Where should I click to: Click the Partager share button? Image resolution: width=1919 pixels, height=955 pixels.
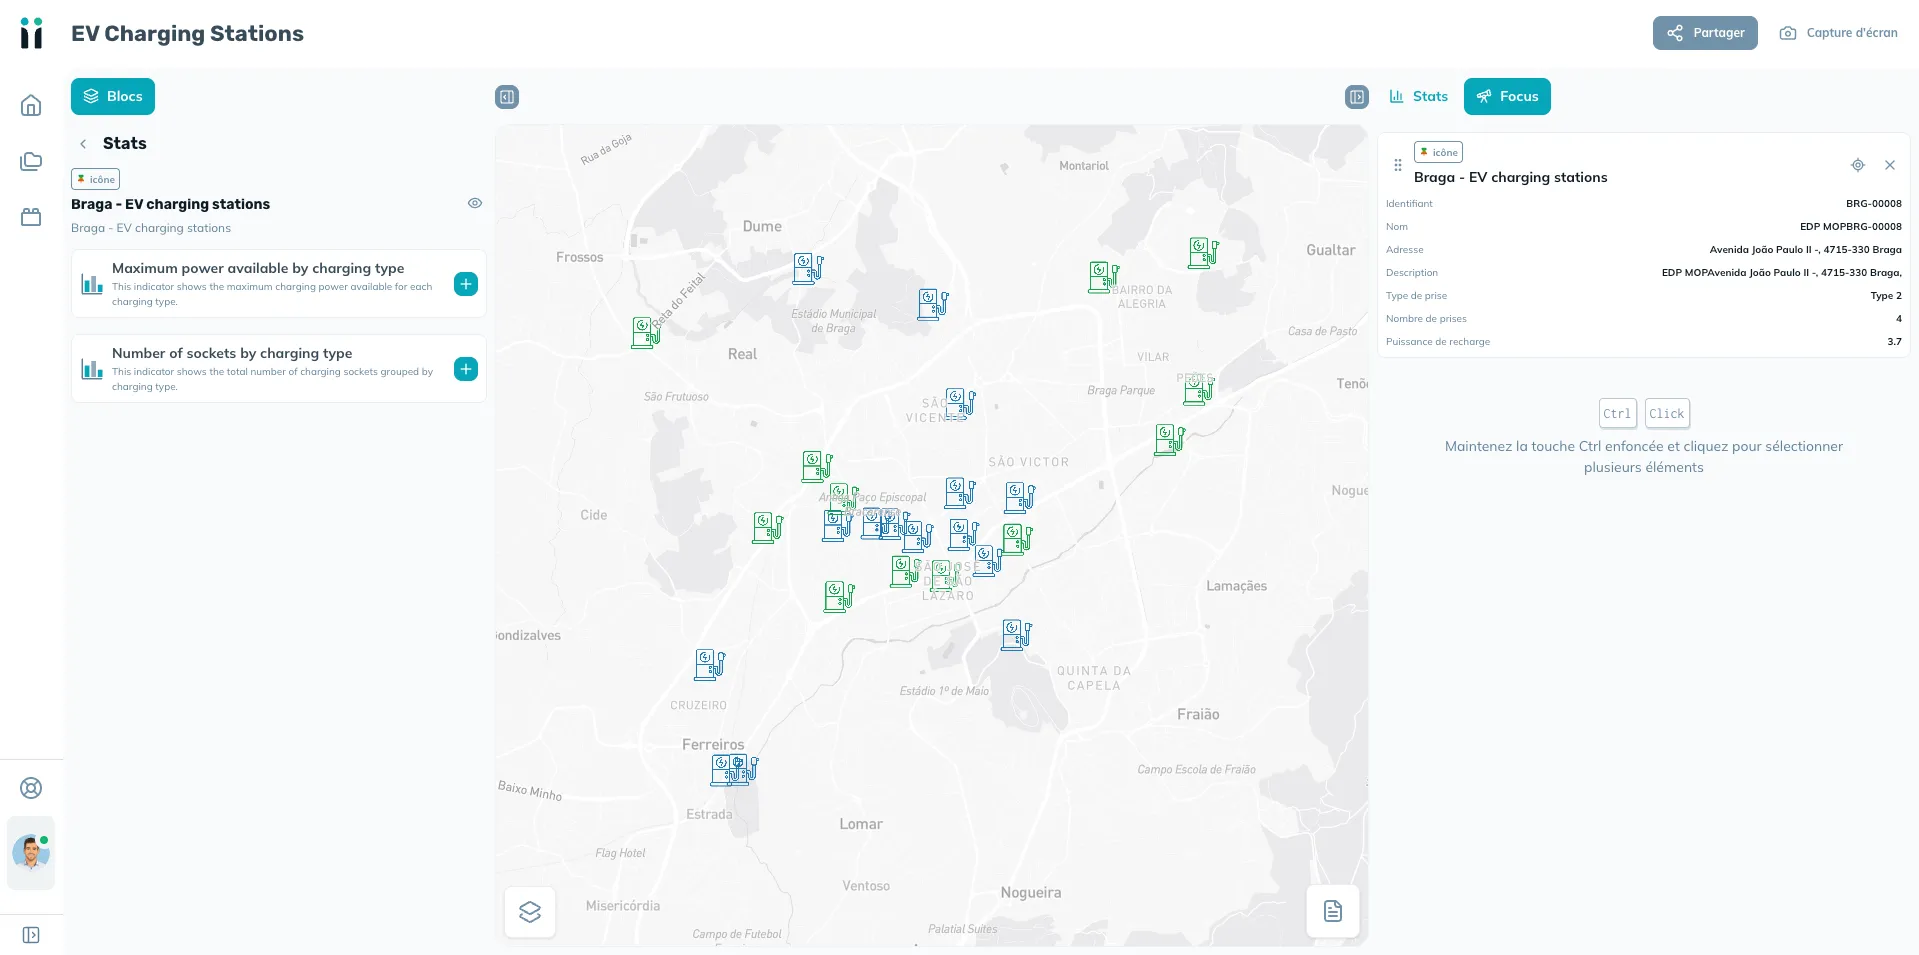(1705, 33)
